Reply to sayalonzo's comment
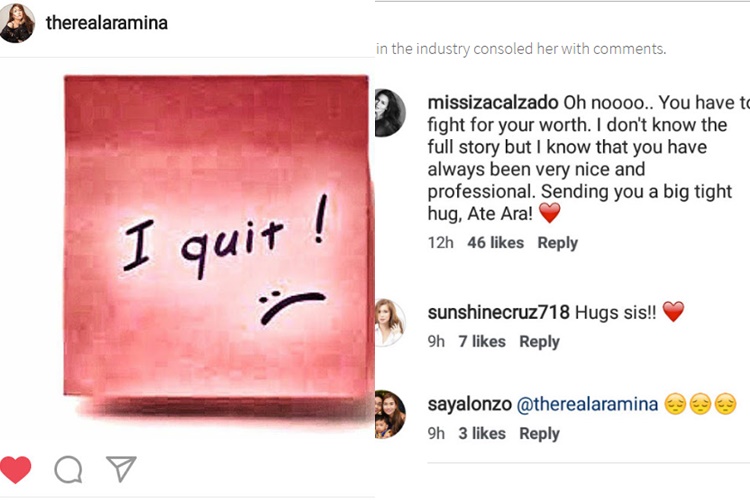 point(539,434)
